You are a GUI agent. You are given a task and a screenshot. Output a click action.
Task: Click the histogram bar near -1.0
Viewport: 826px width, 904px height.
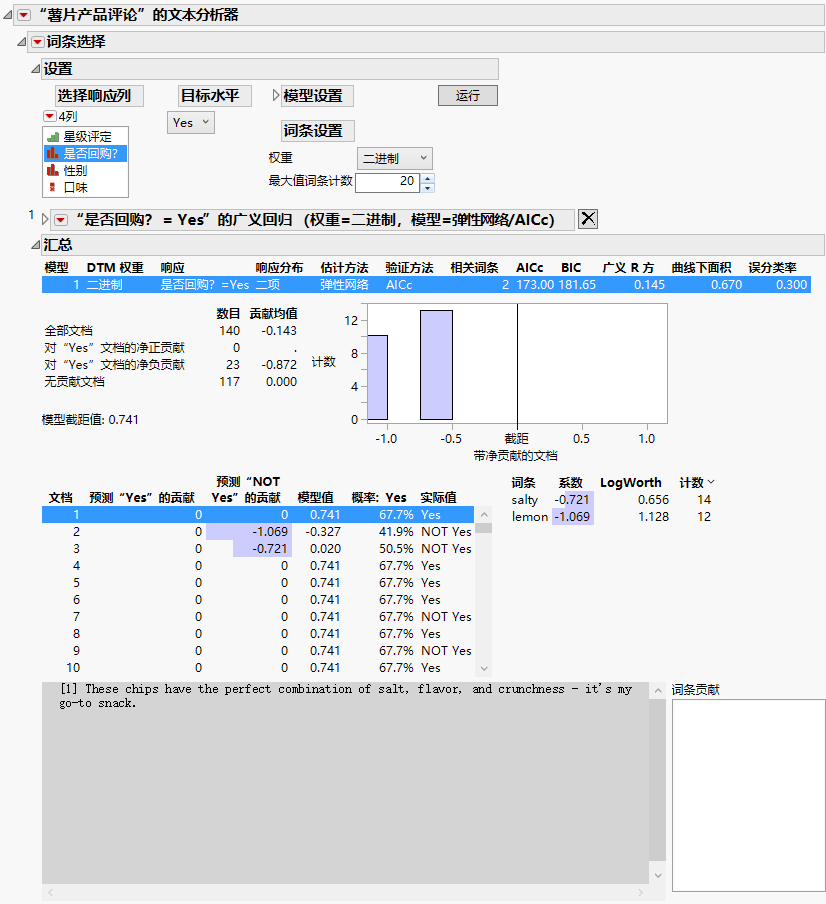tap(378, 377)
